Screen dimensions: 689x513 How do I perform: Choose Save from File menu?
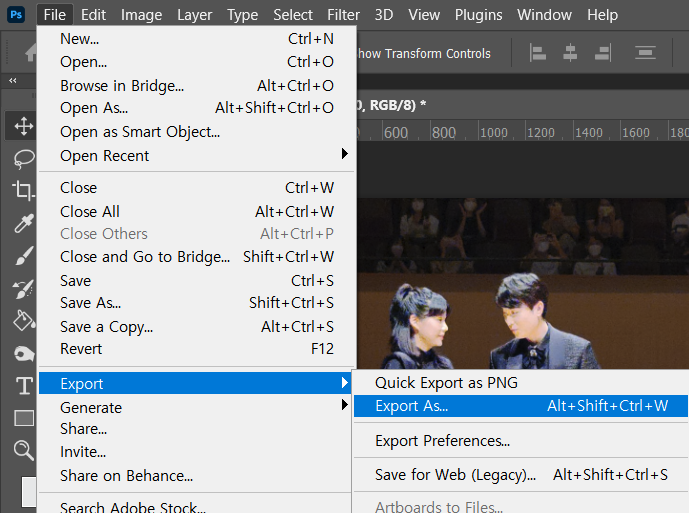pos(197,280)
